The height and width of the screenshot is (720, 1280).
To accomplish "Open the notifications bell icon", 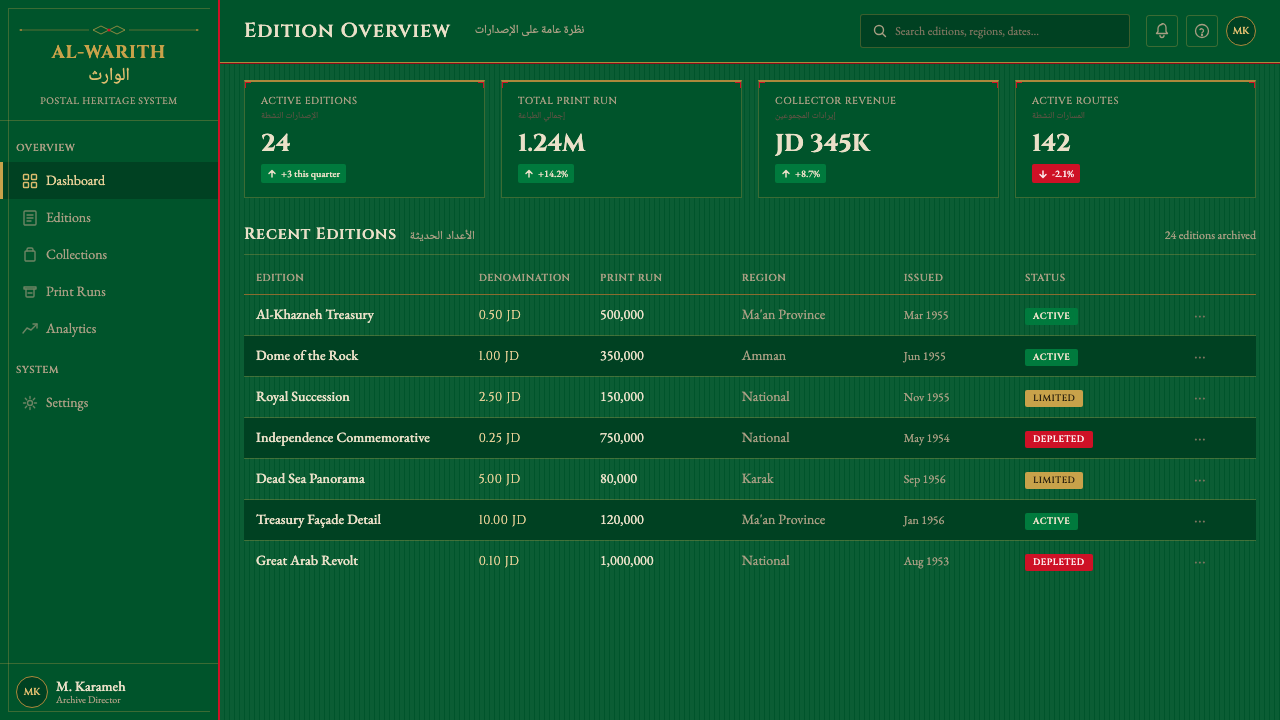I will pyautogui.click(x=1162, y=31).
